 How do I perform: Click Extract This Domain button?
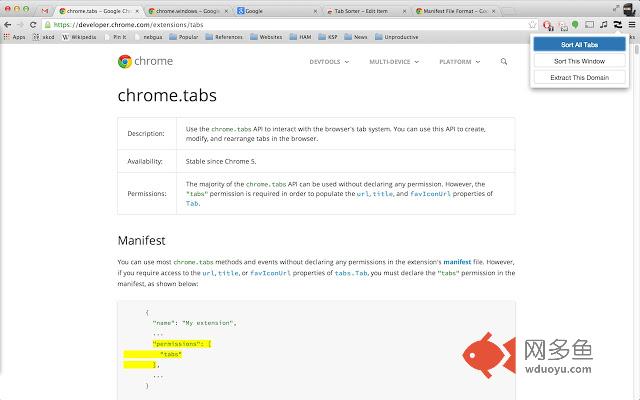click(579, 77)
